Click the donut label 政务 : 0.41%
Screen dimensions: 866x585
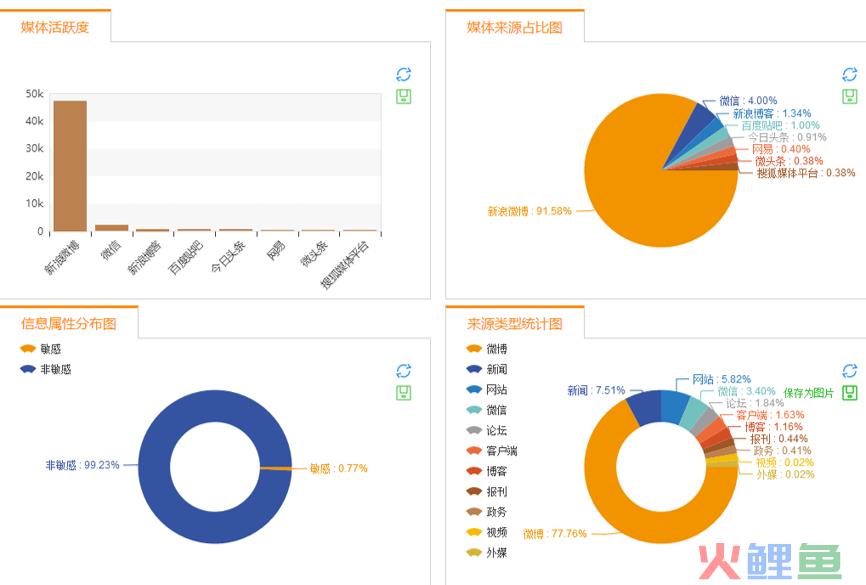pos(782,451)
